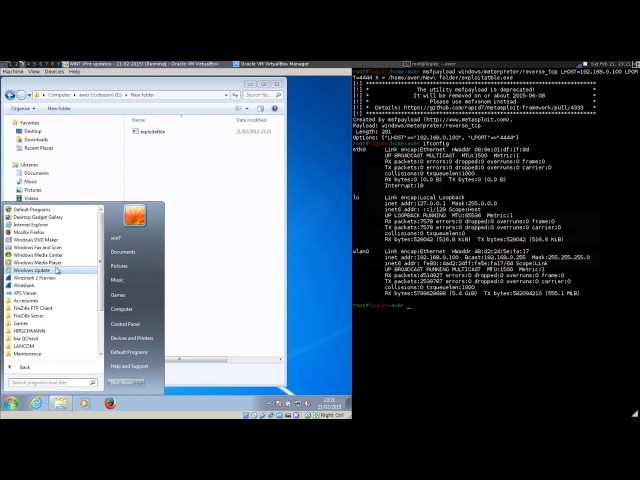The image size is (640, 480).
Task: Open the VirtualBox Help menu
Action: (74, 72)
